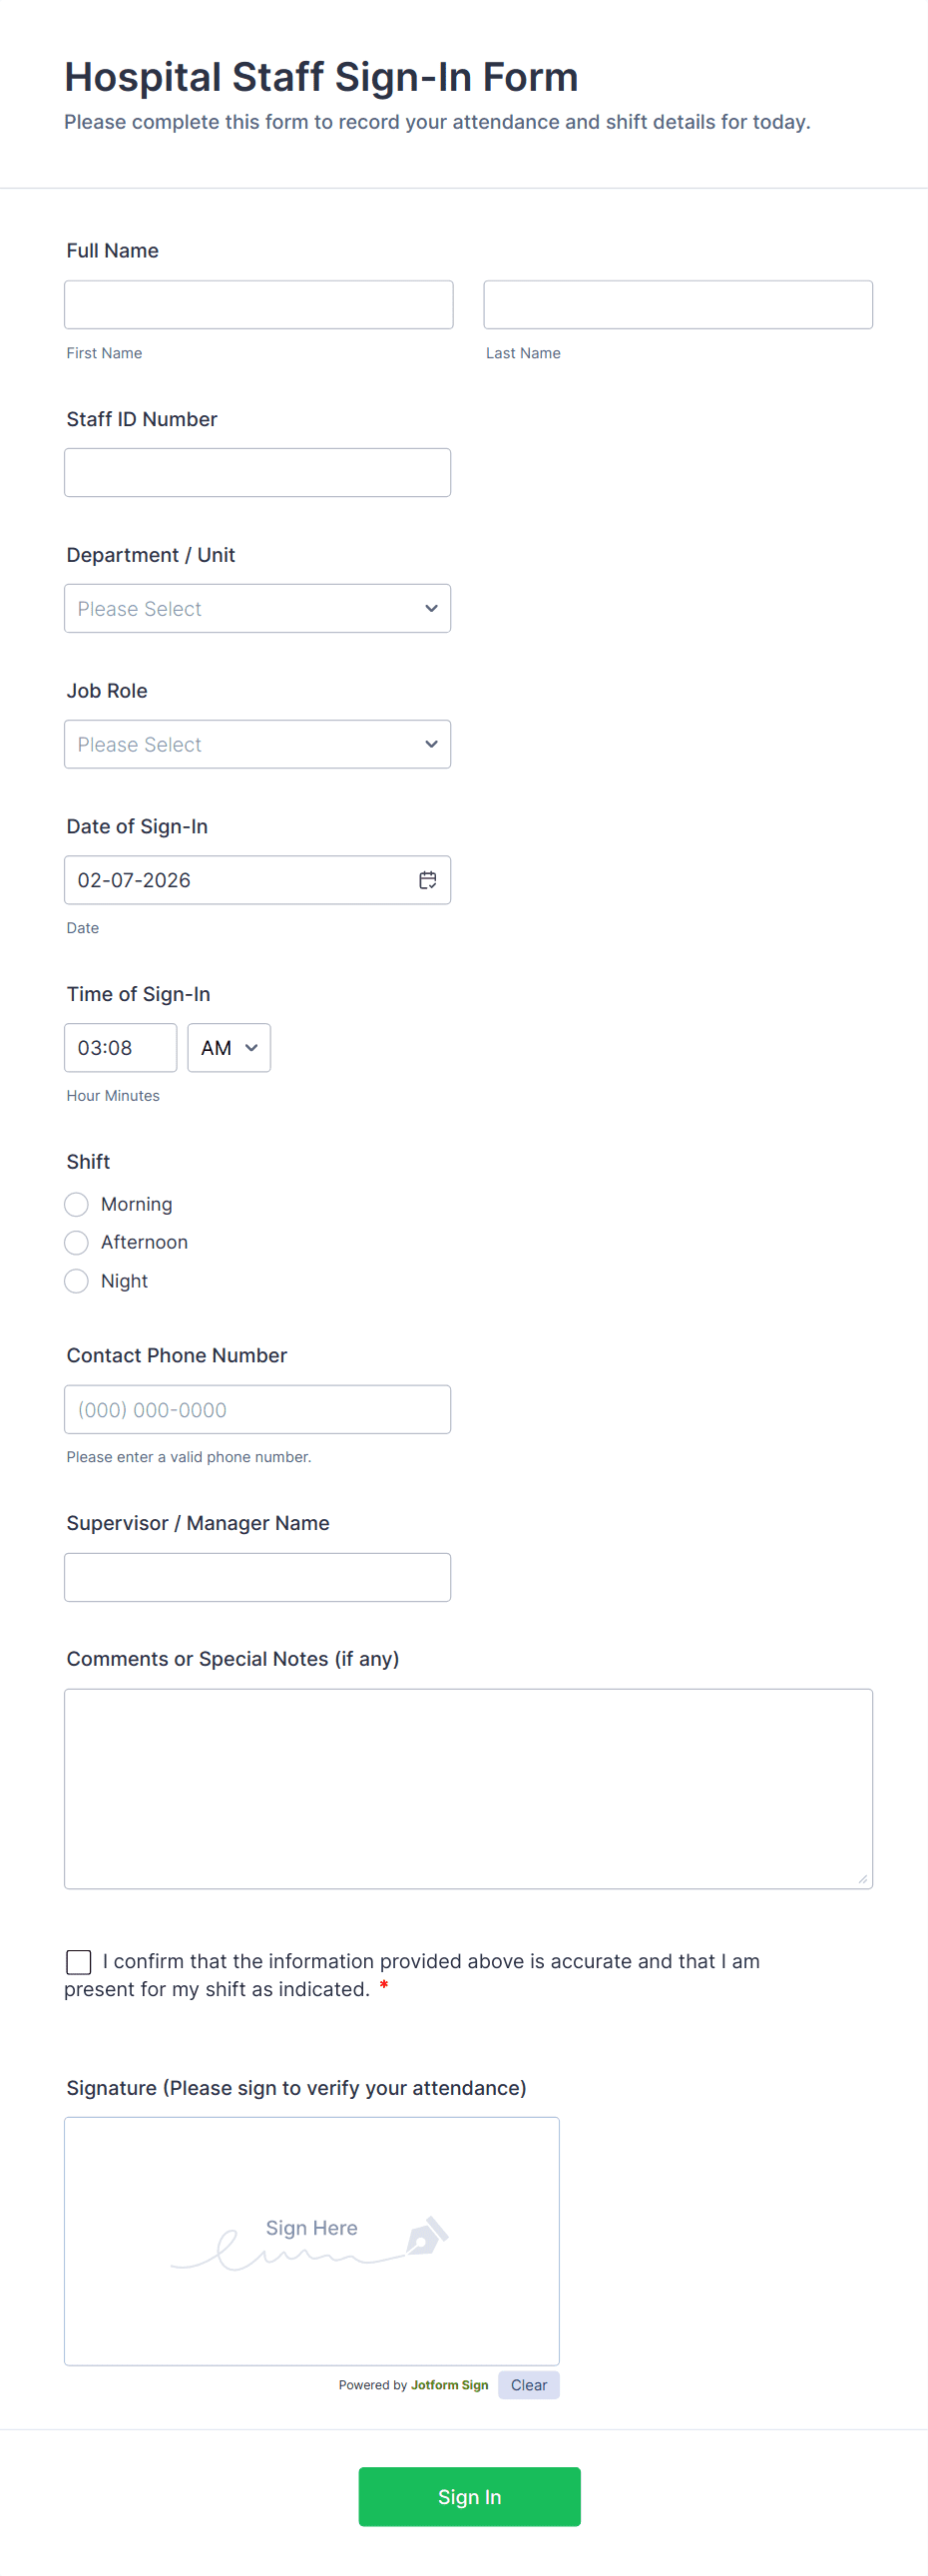Focus the Contact Phone Number field
The width and height of the screenshot is (928, 2576).
[257, 1409]
